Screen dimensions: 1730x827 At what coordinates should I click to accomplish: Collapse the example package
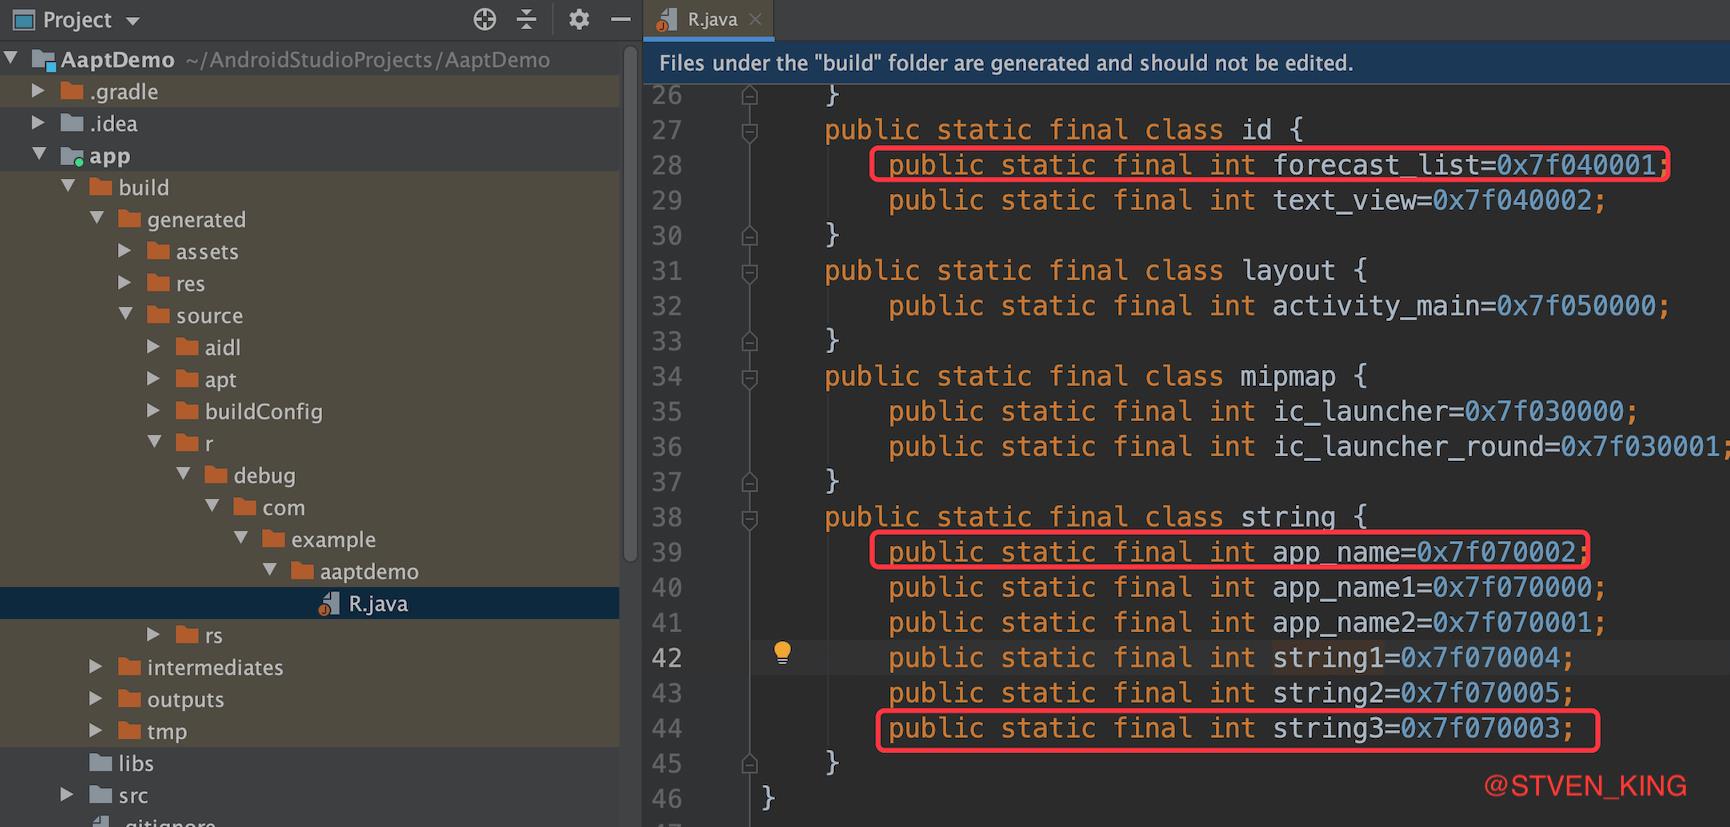pos(241,538)
